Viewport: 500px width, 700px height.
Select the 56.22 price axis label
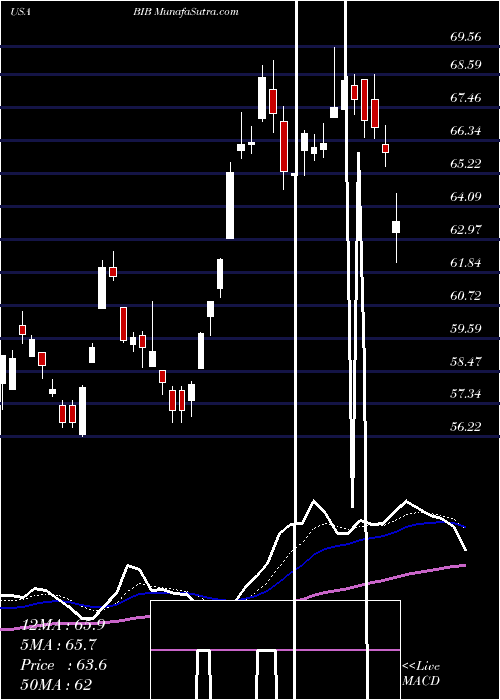click(466, 427)
